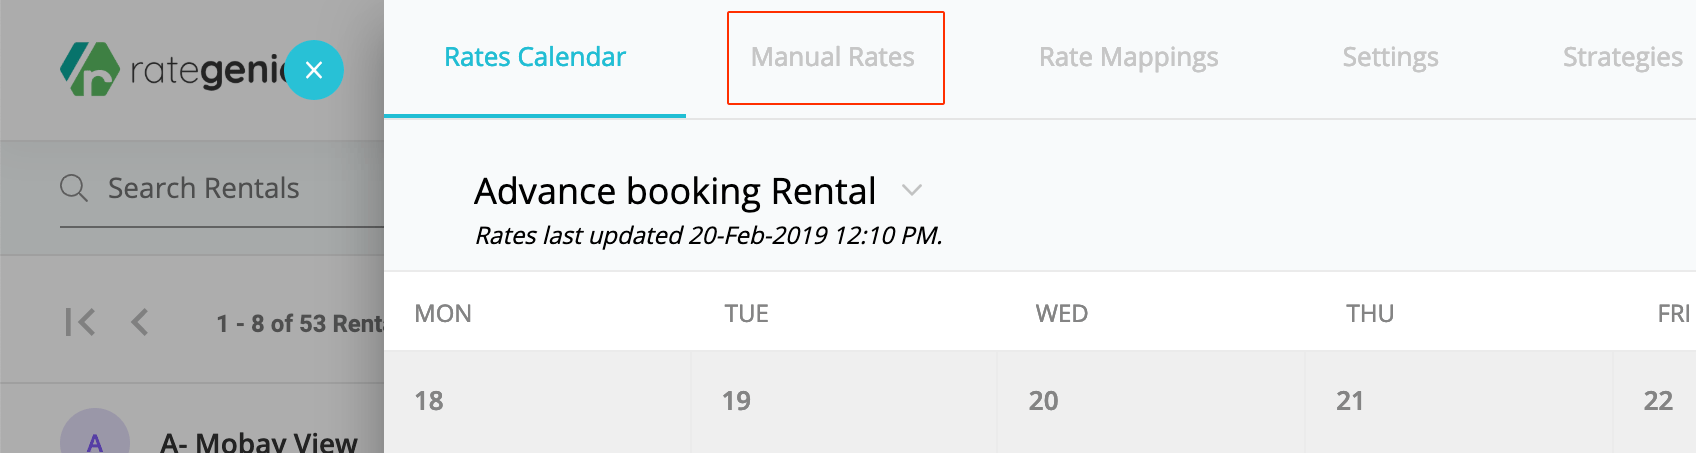Viewport: 1696px width, 453px height.
Task: Select Friday 22 calendar cell
Action: pos(1655,402)
